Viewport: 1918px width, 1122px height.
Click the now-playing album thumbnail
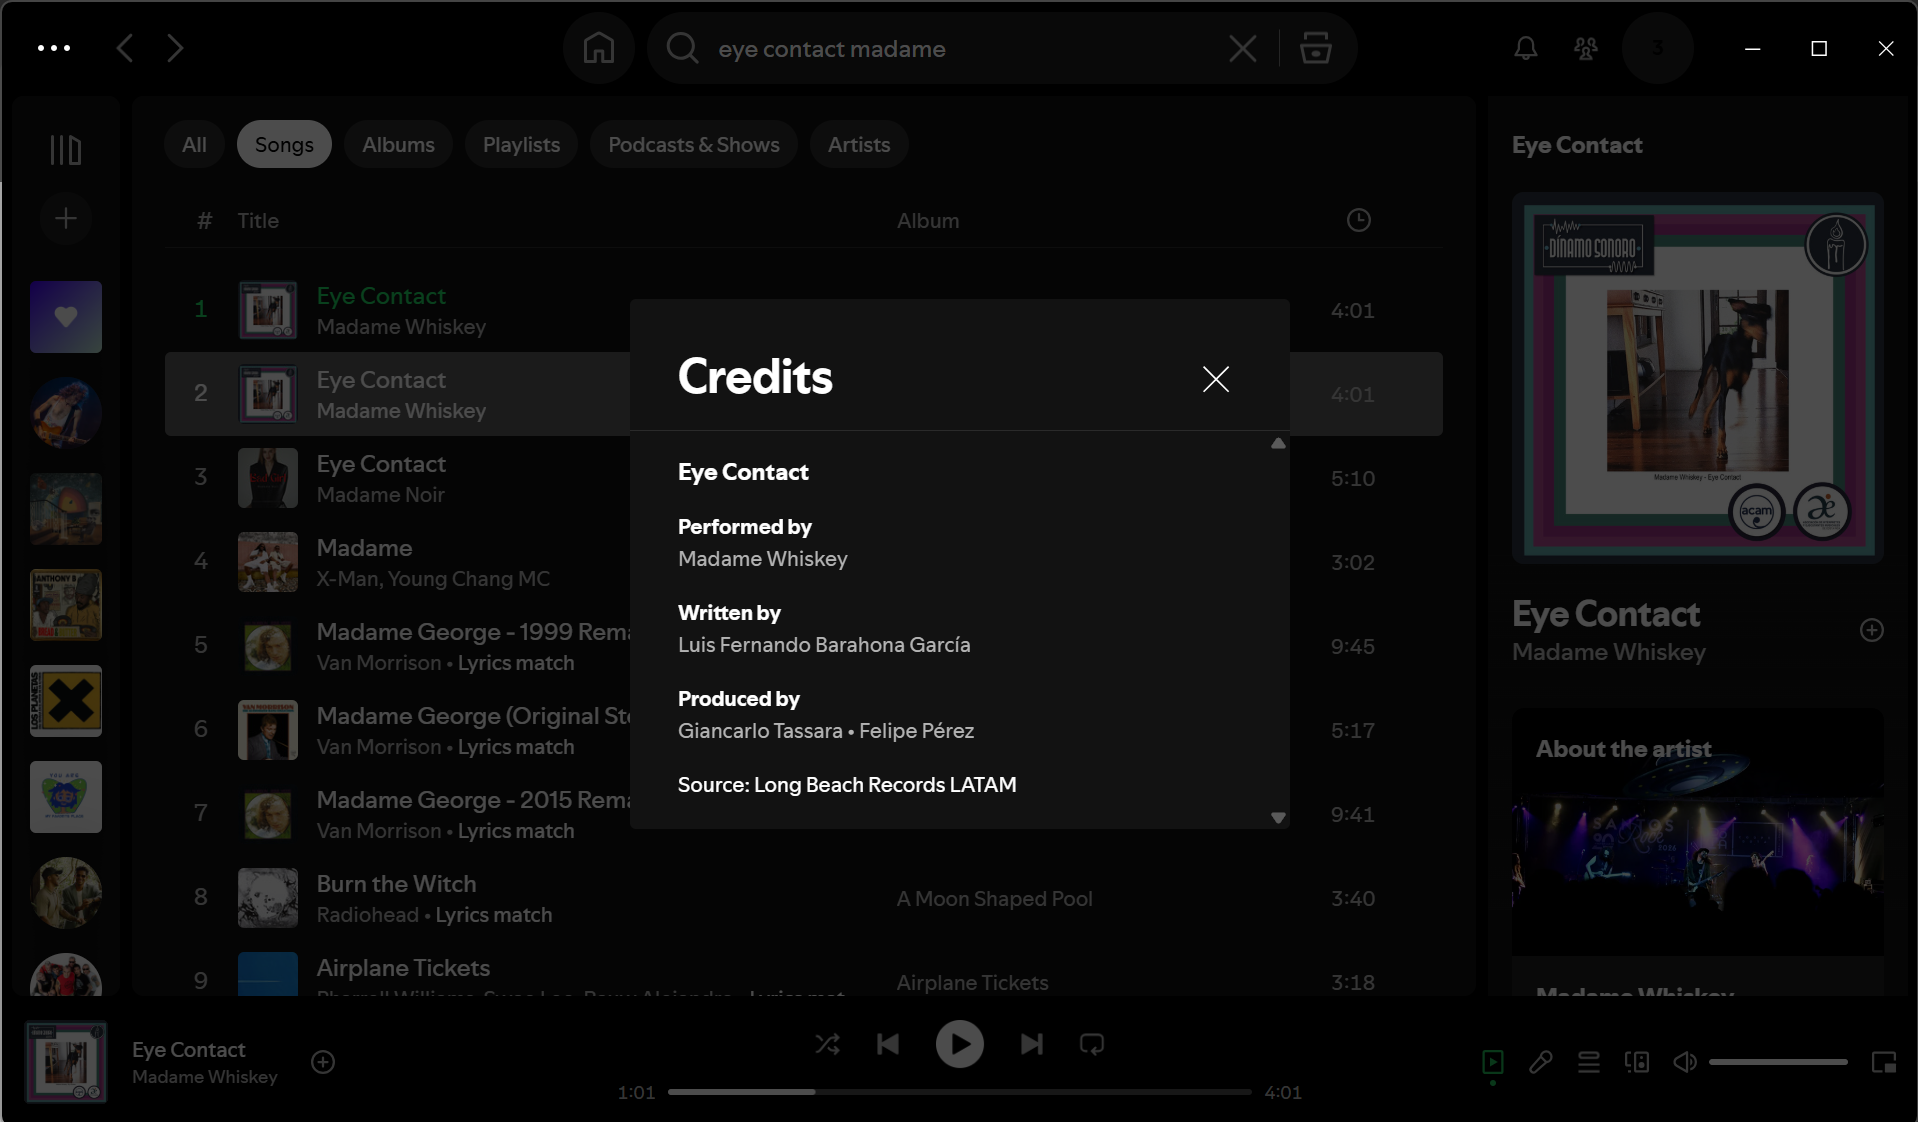tap(66, 1062)
